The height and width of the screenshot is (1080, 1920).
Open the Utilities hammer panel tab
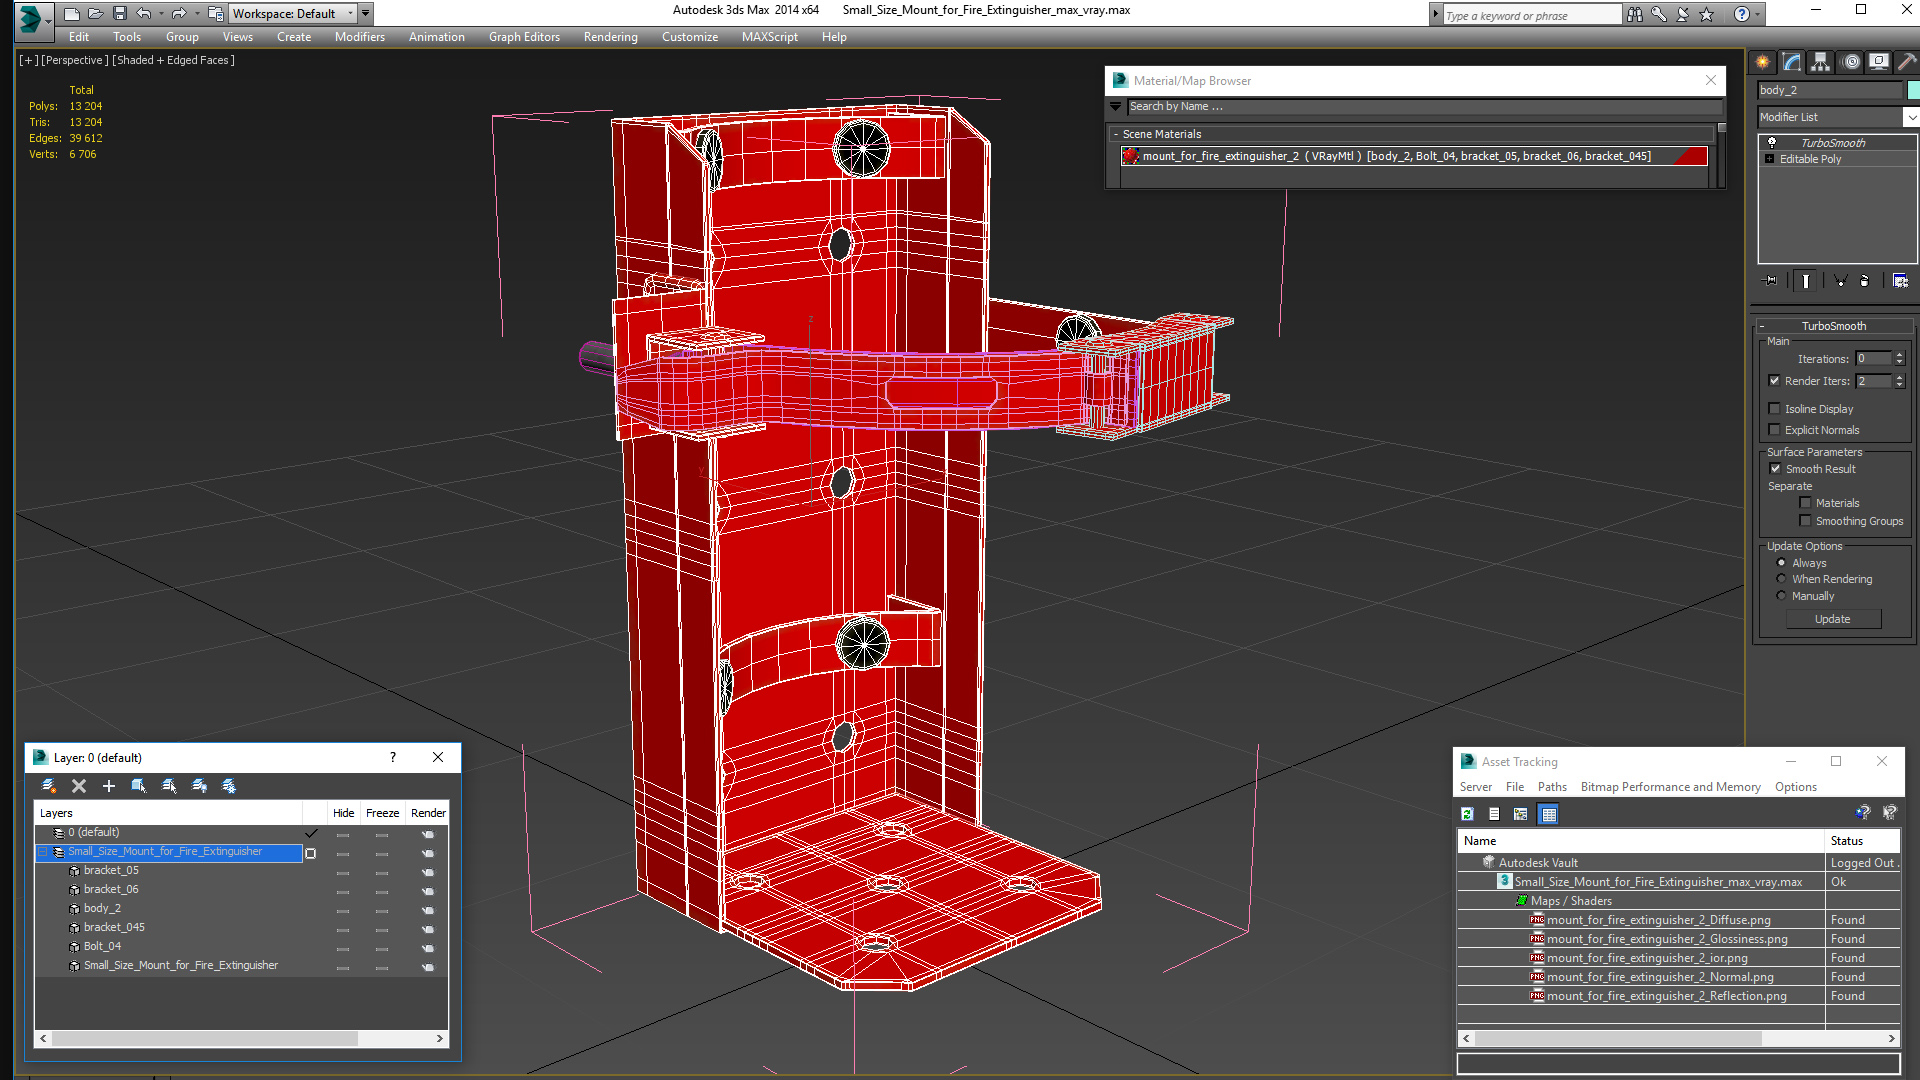click(x=1908, y=62)
